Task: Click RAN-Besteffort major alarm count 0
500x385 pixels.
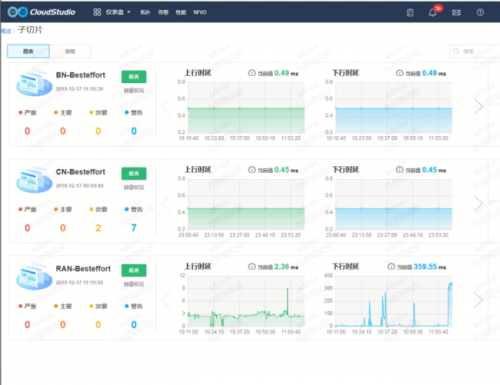Action: click(x=63, y=325)
